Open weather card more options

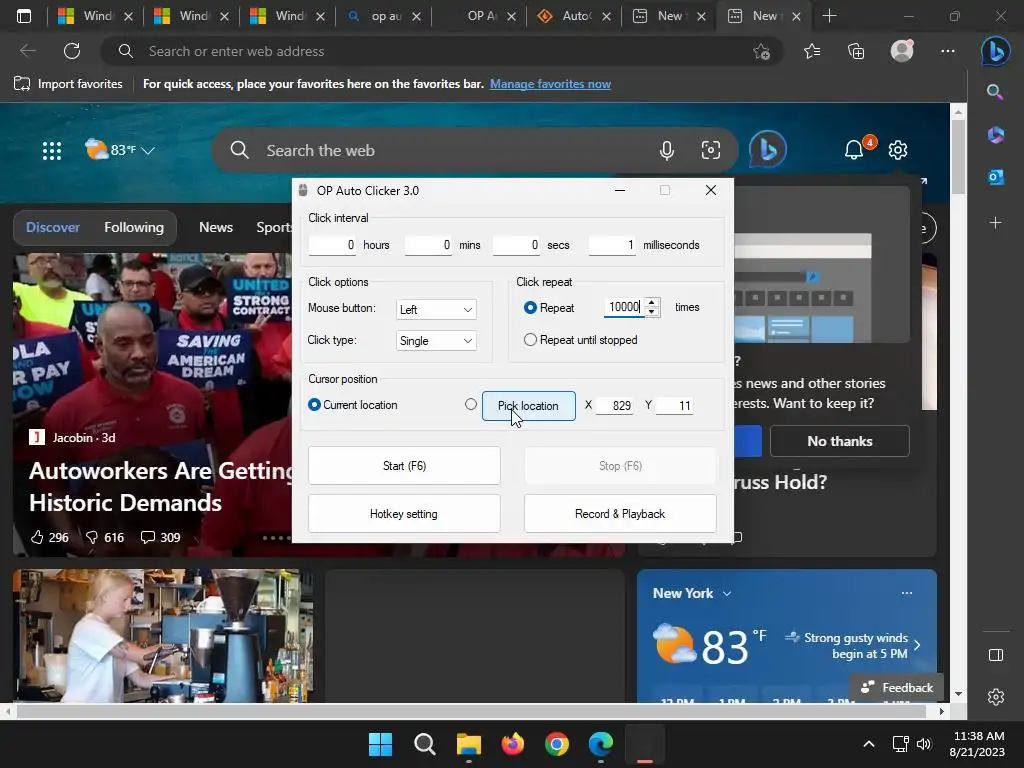click(906, 593)
